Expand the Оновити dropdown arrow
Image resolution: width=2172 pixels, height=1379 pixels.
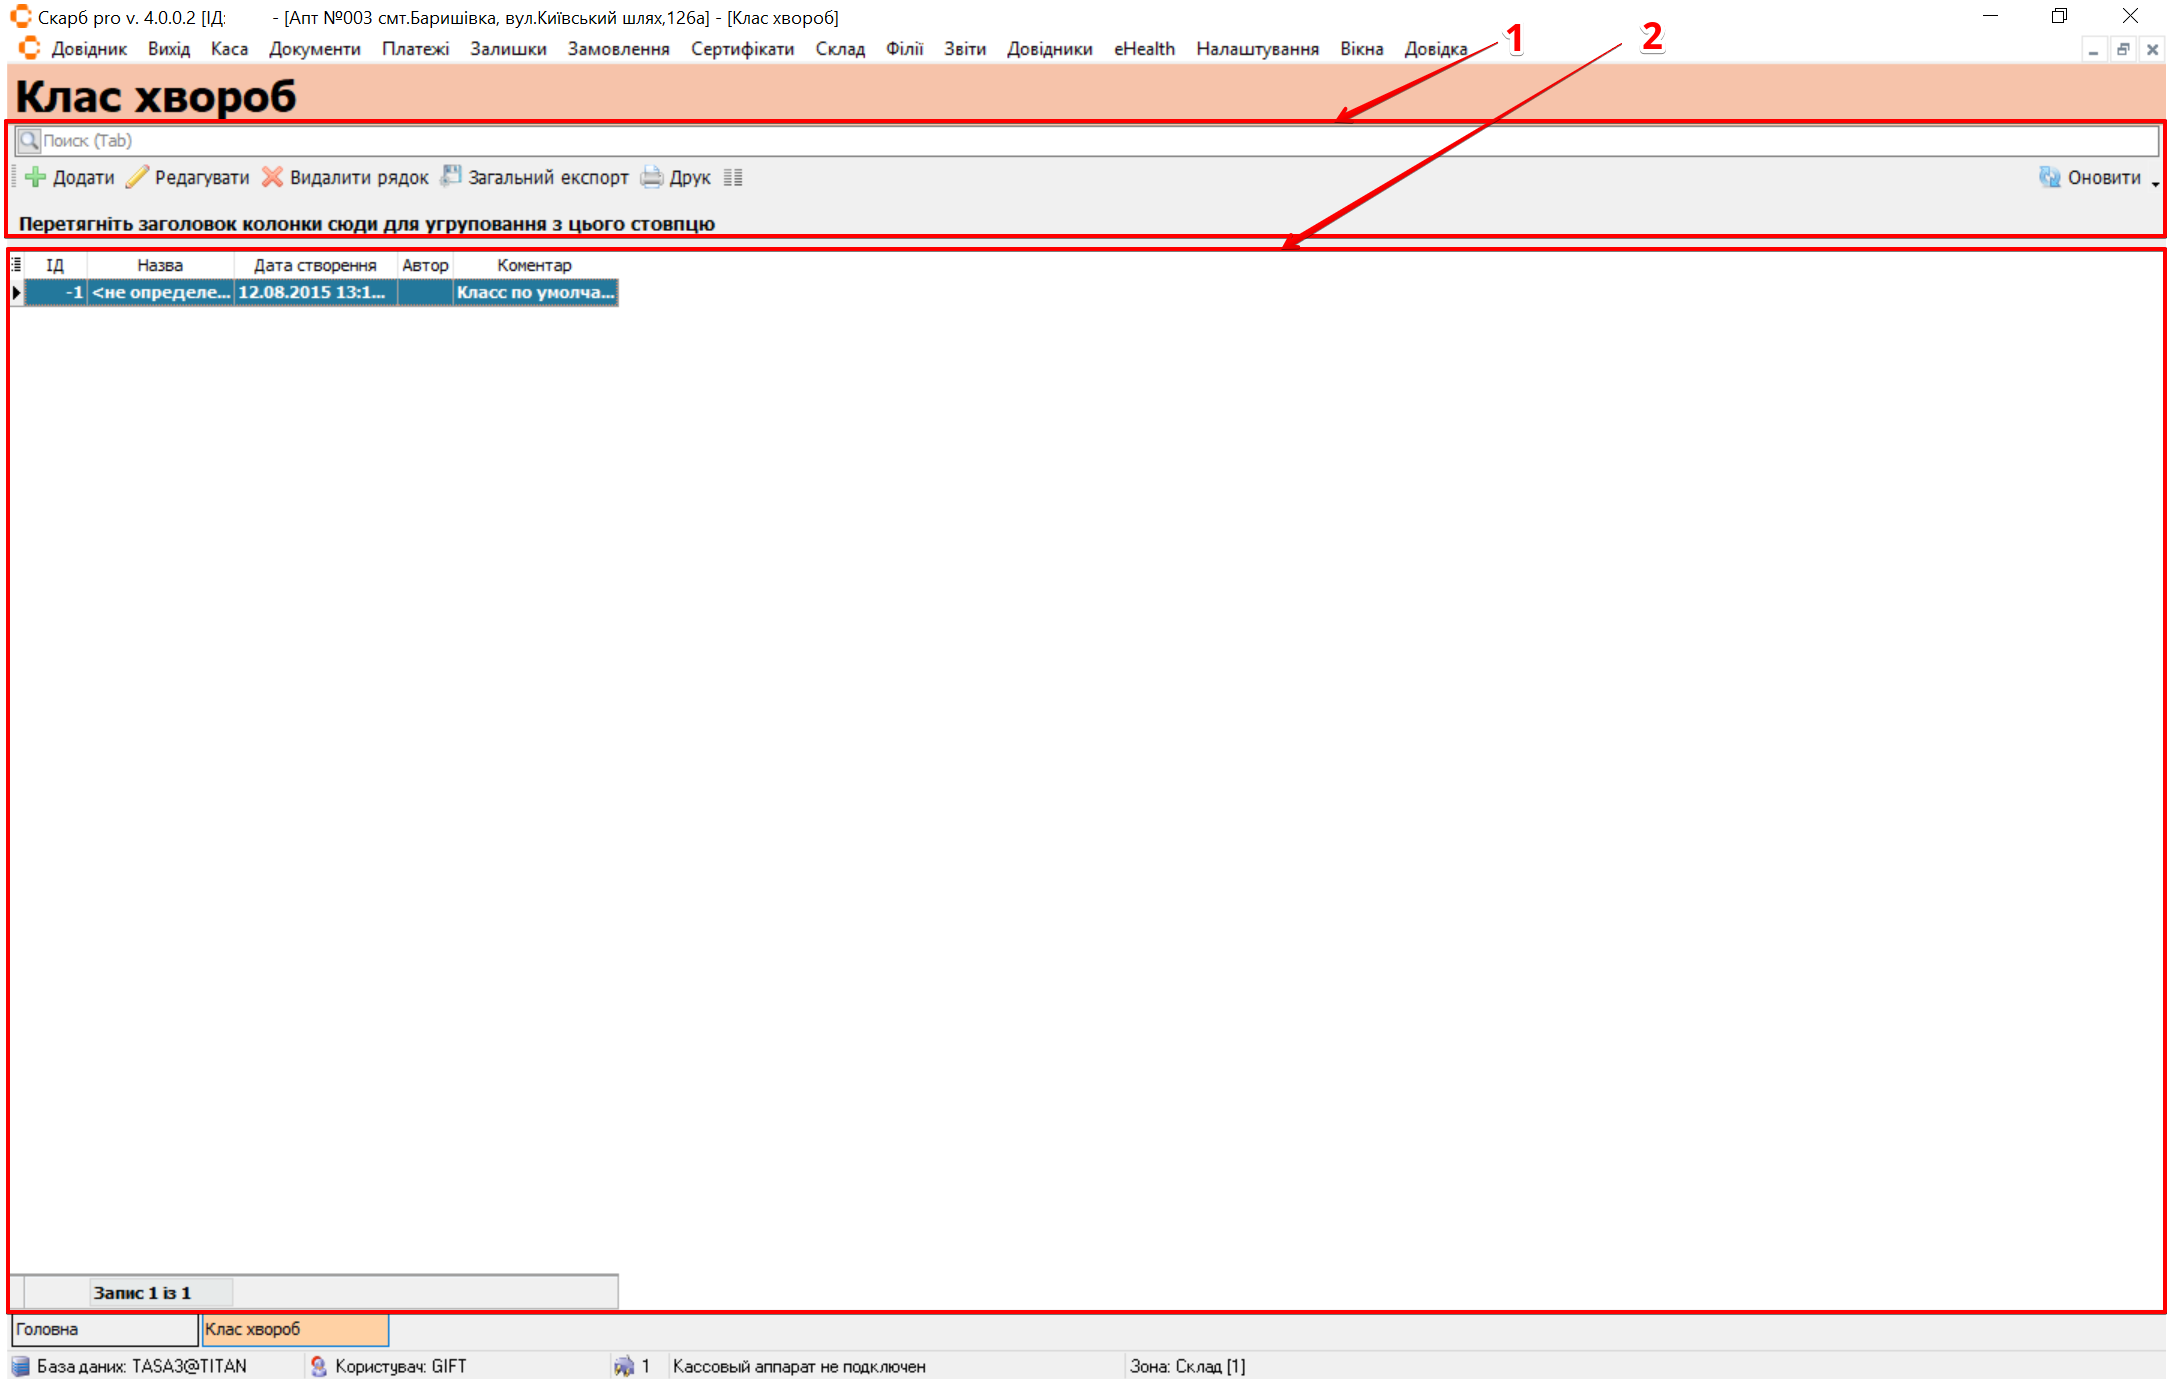coord(2155,183)
